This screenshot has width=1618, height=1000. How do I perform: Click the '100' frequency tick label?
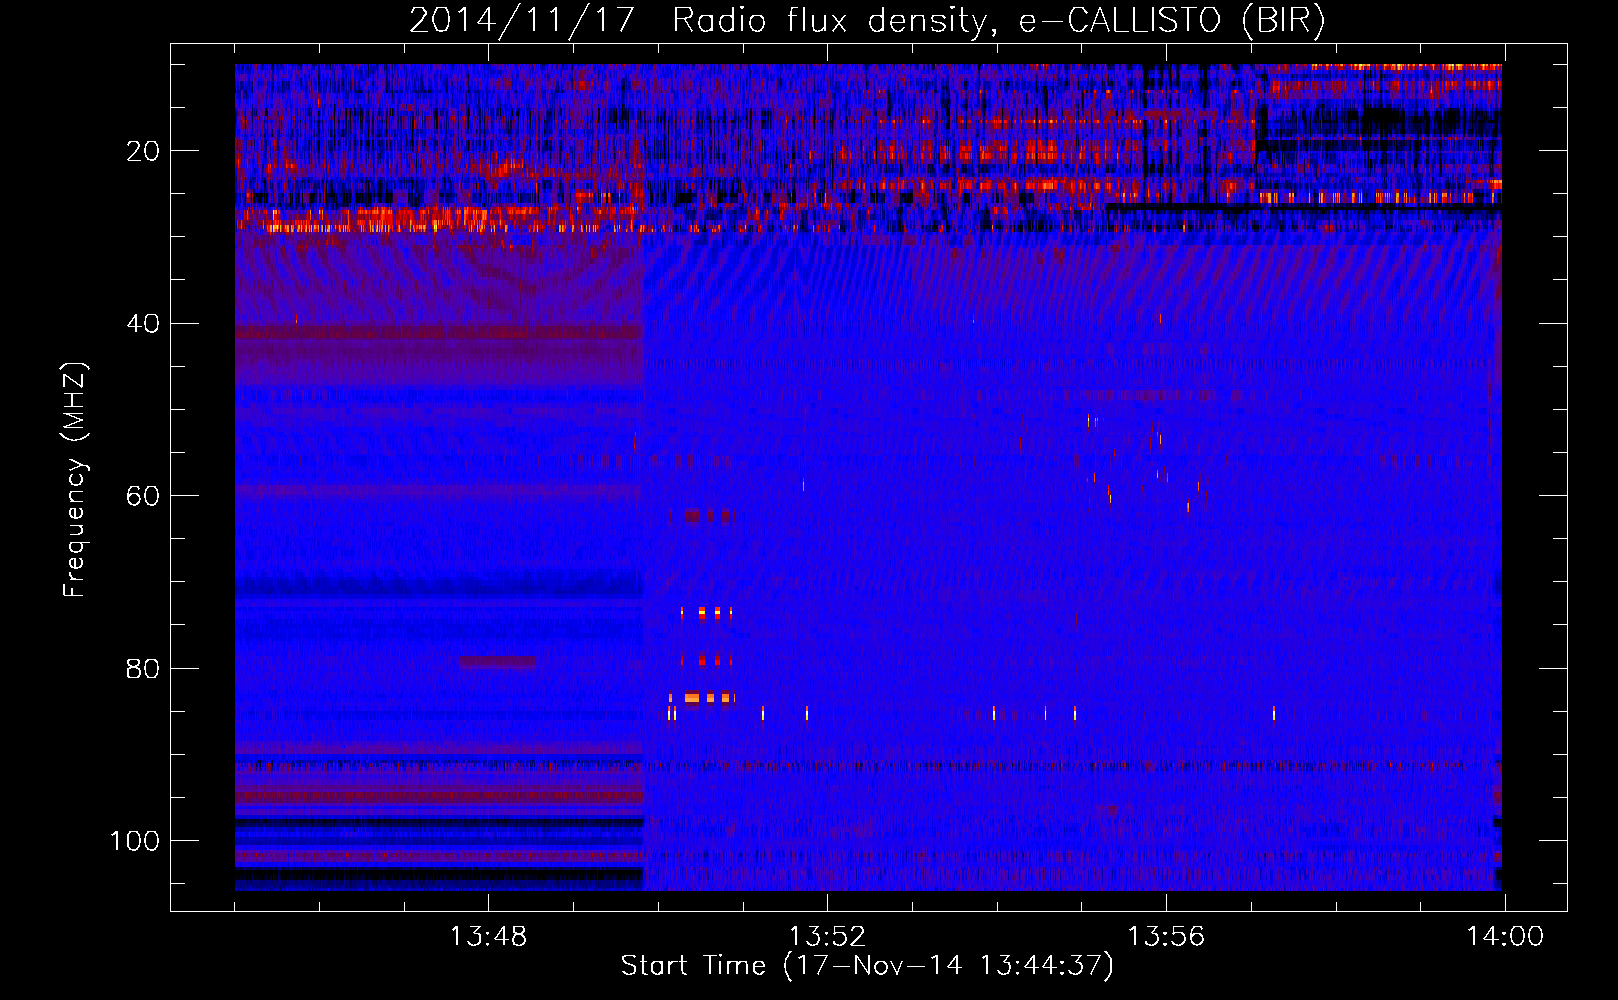[135, 841]
